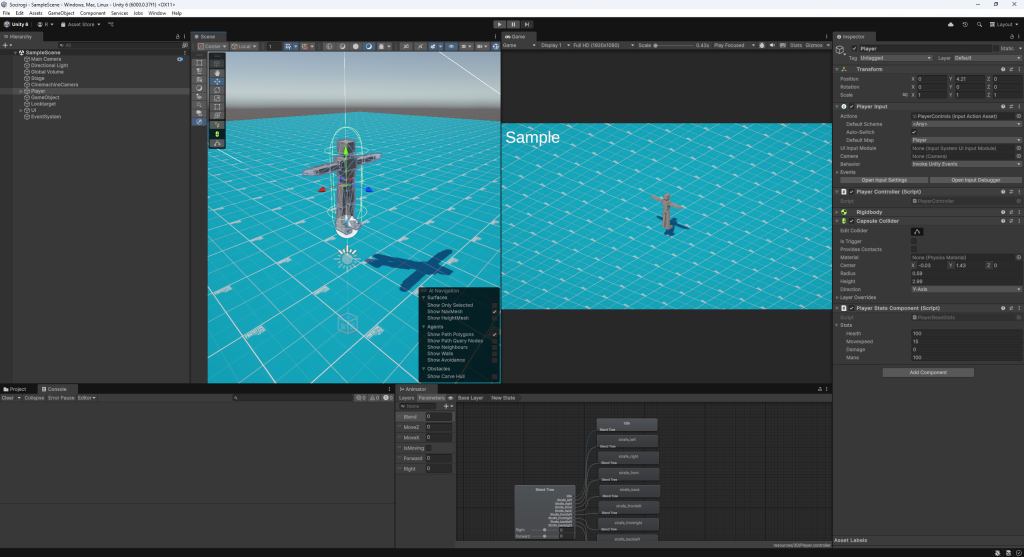Select the Move tool in Scene tools
Image resolution: width=1024 pixels, height=557 pixels.
(x=217, y=81)
